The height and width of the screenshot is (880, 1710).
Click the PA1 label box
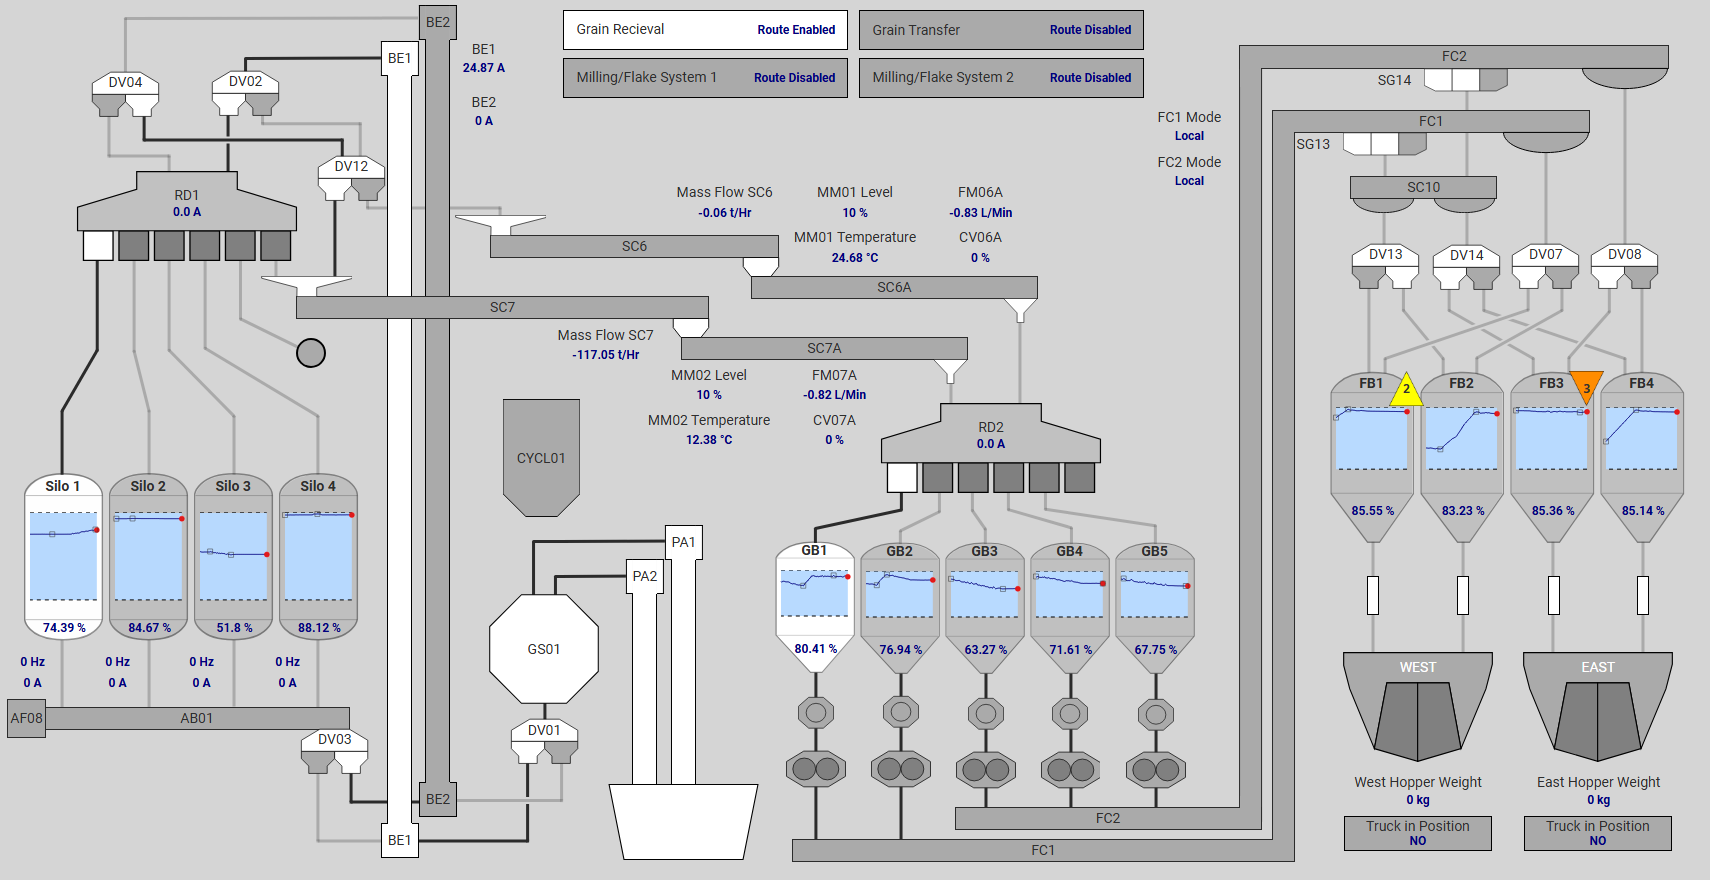click(x=684, y=542)
